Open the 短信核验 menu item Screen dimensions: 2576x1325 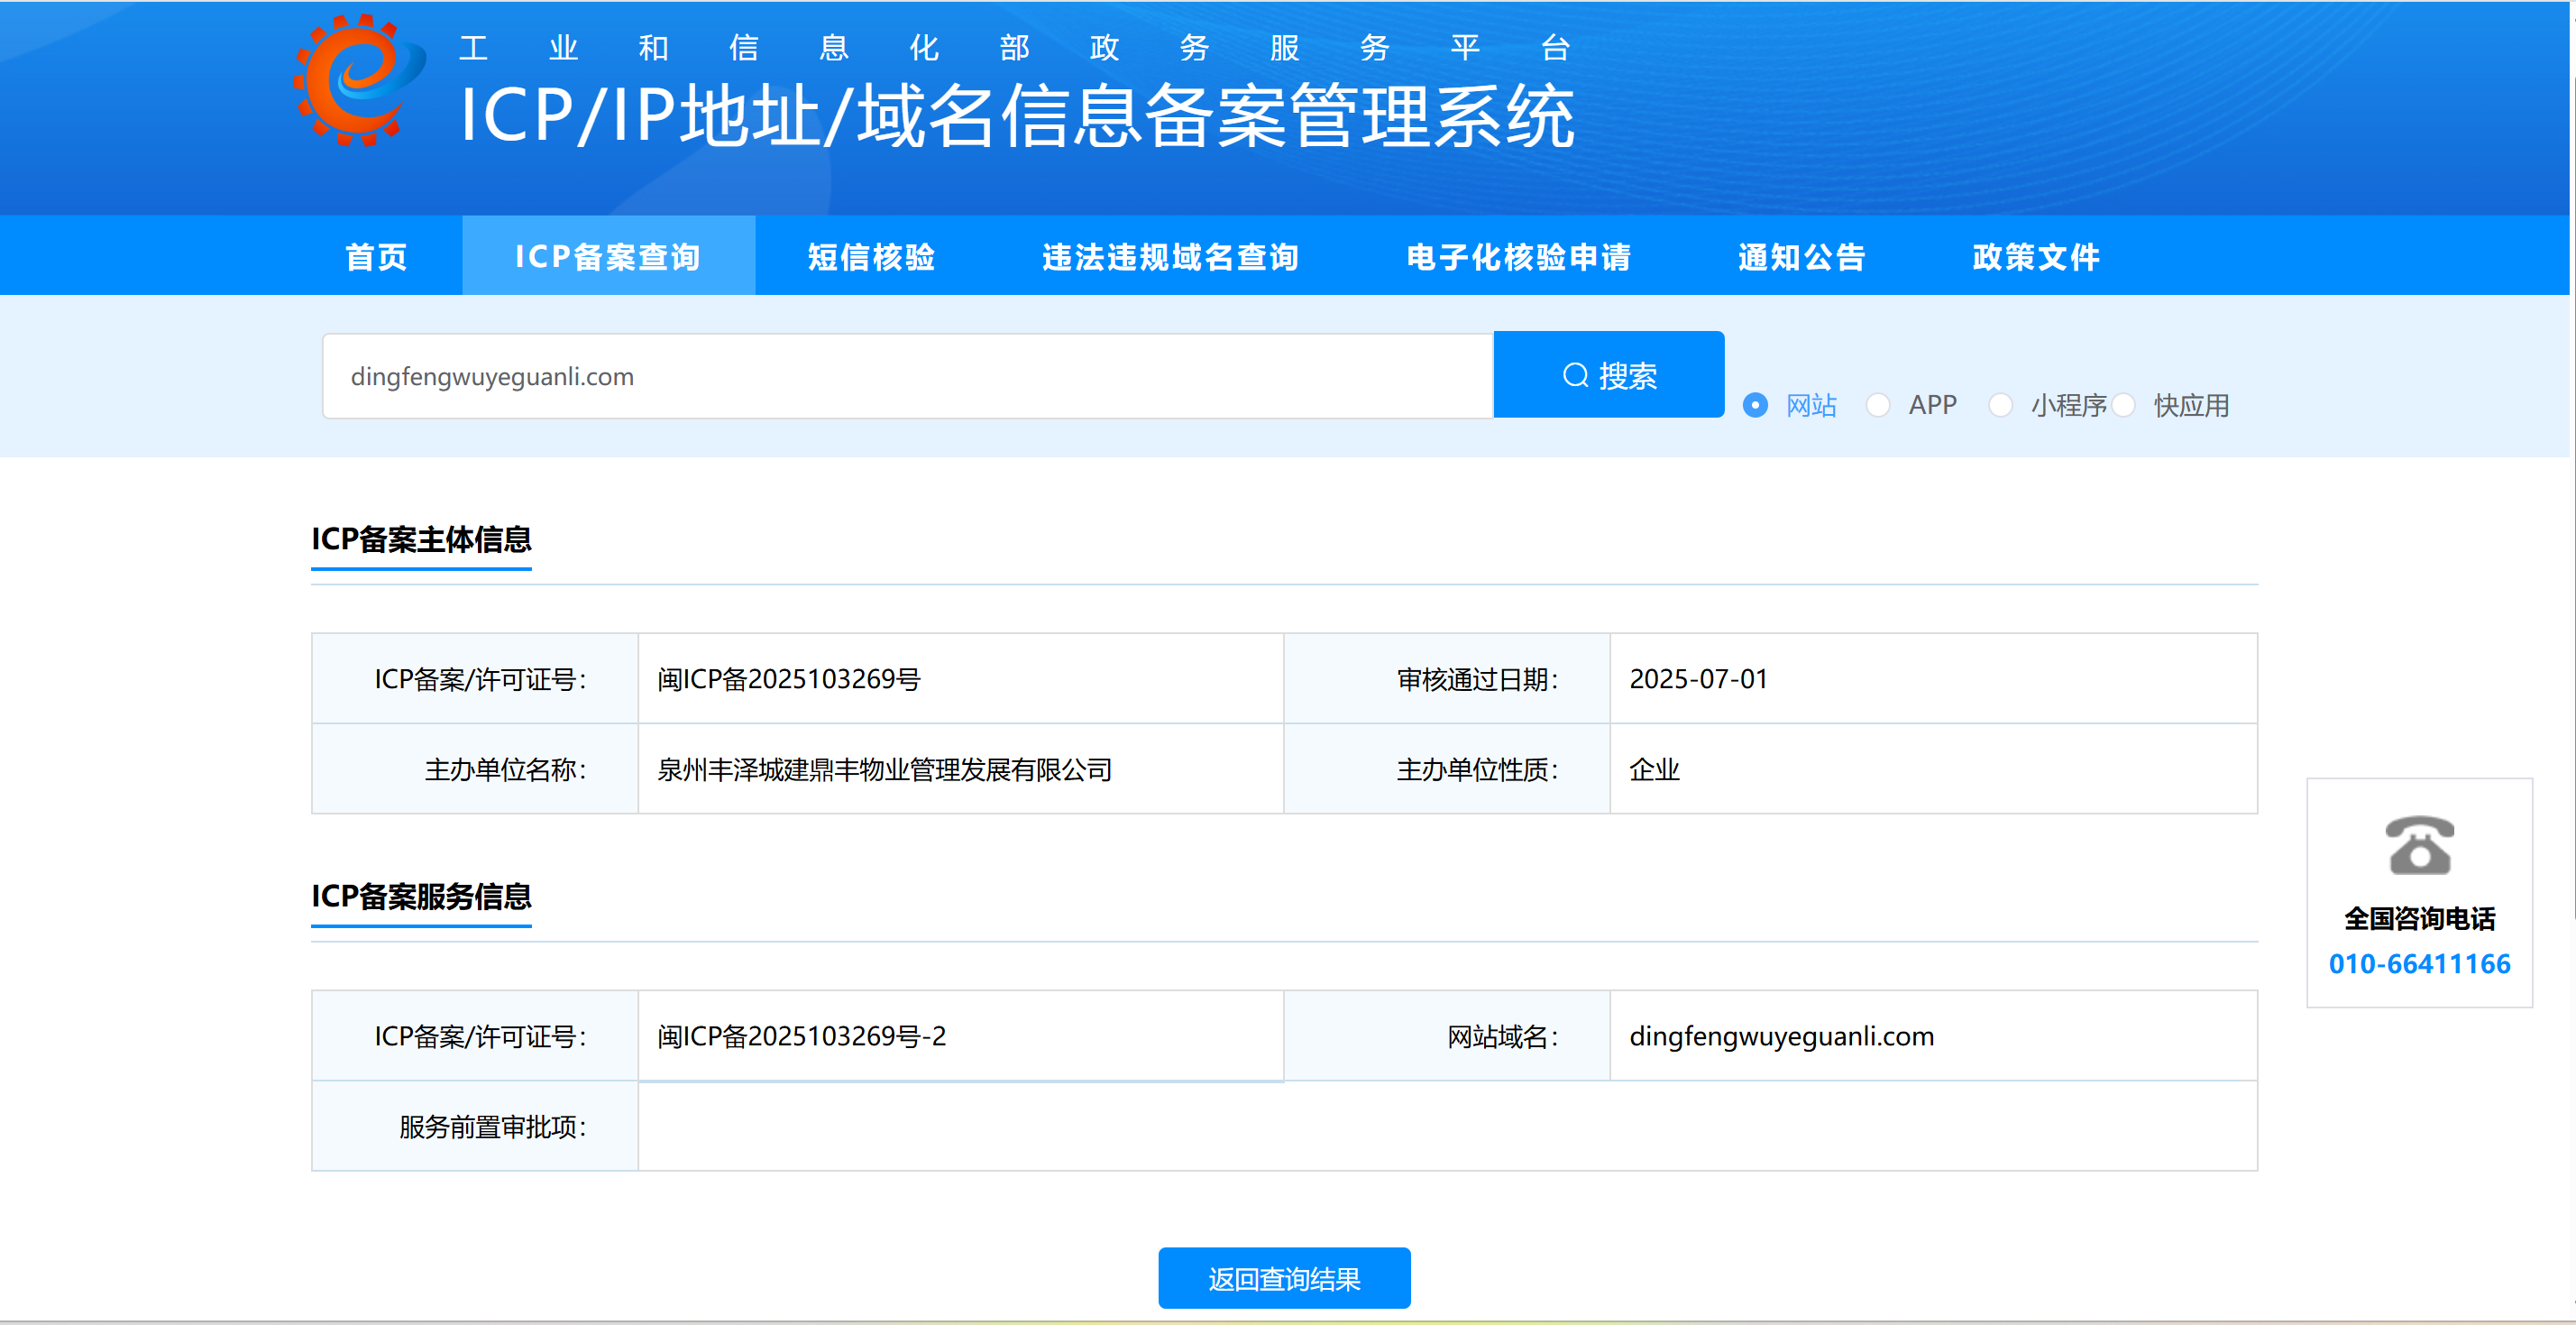click(x=871, y=257)
